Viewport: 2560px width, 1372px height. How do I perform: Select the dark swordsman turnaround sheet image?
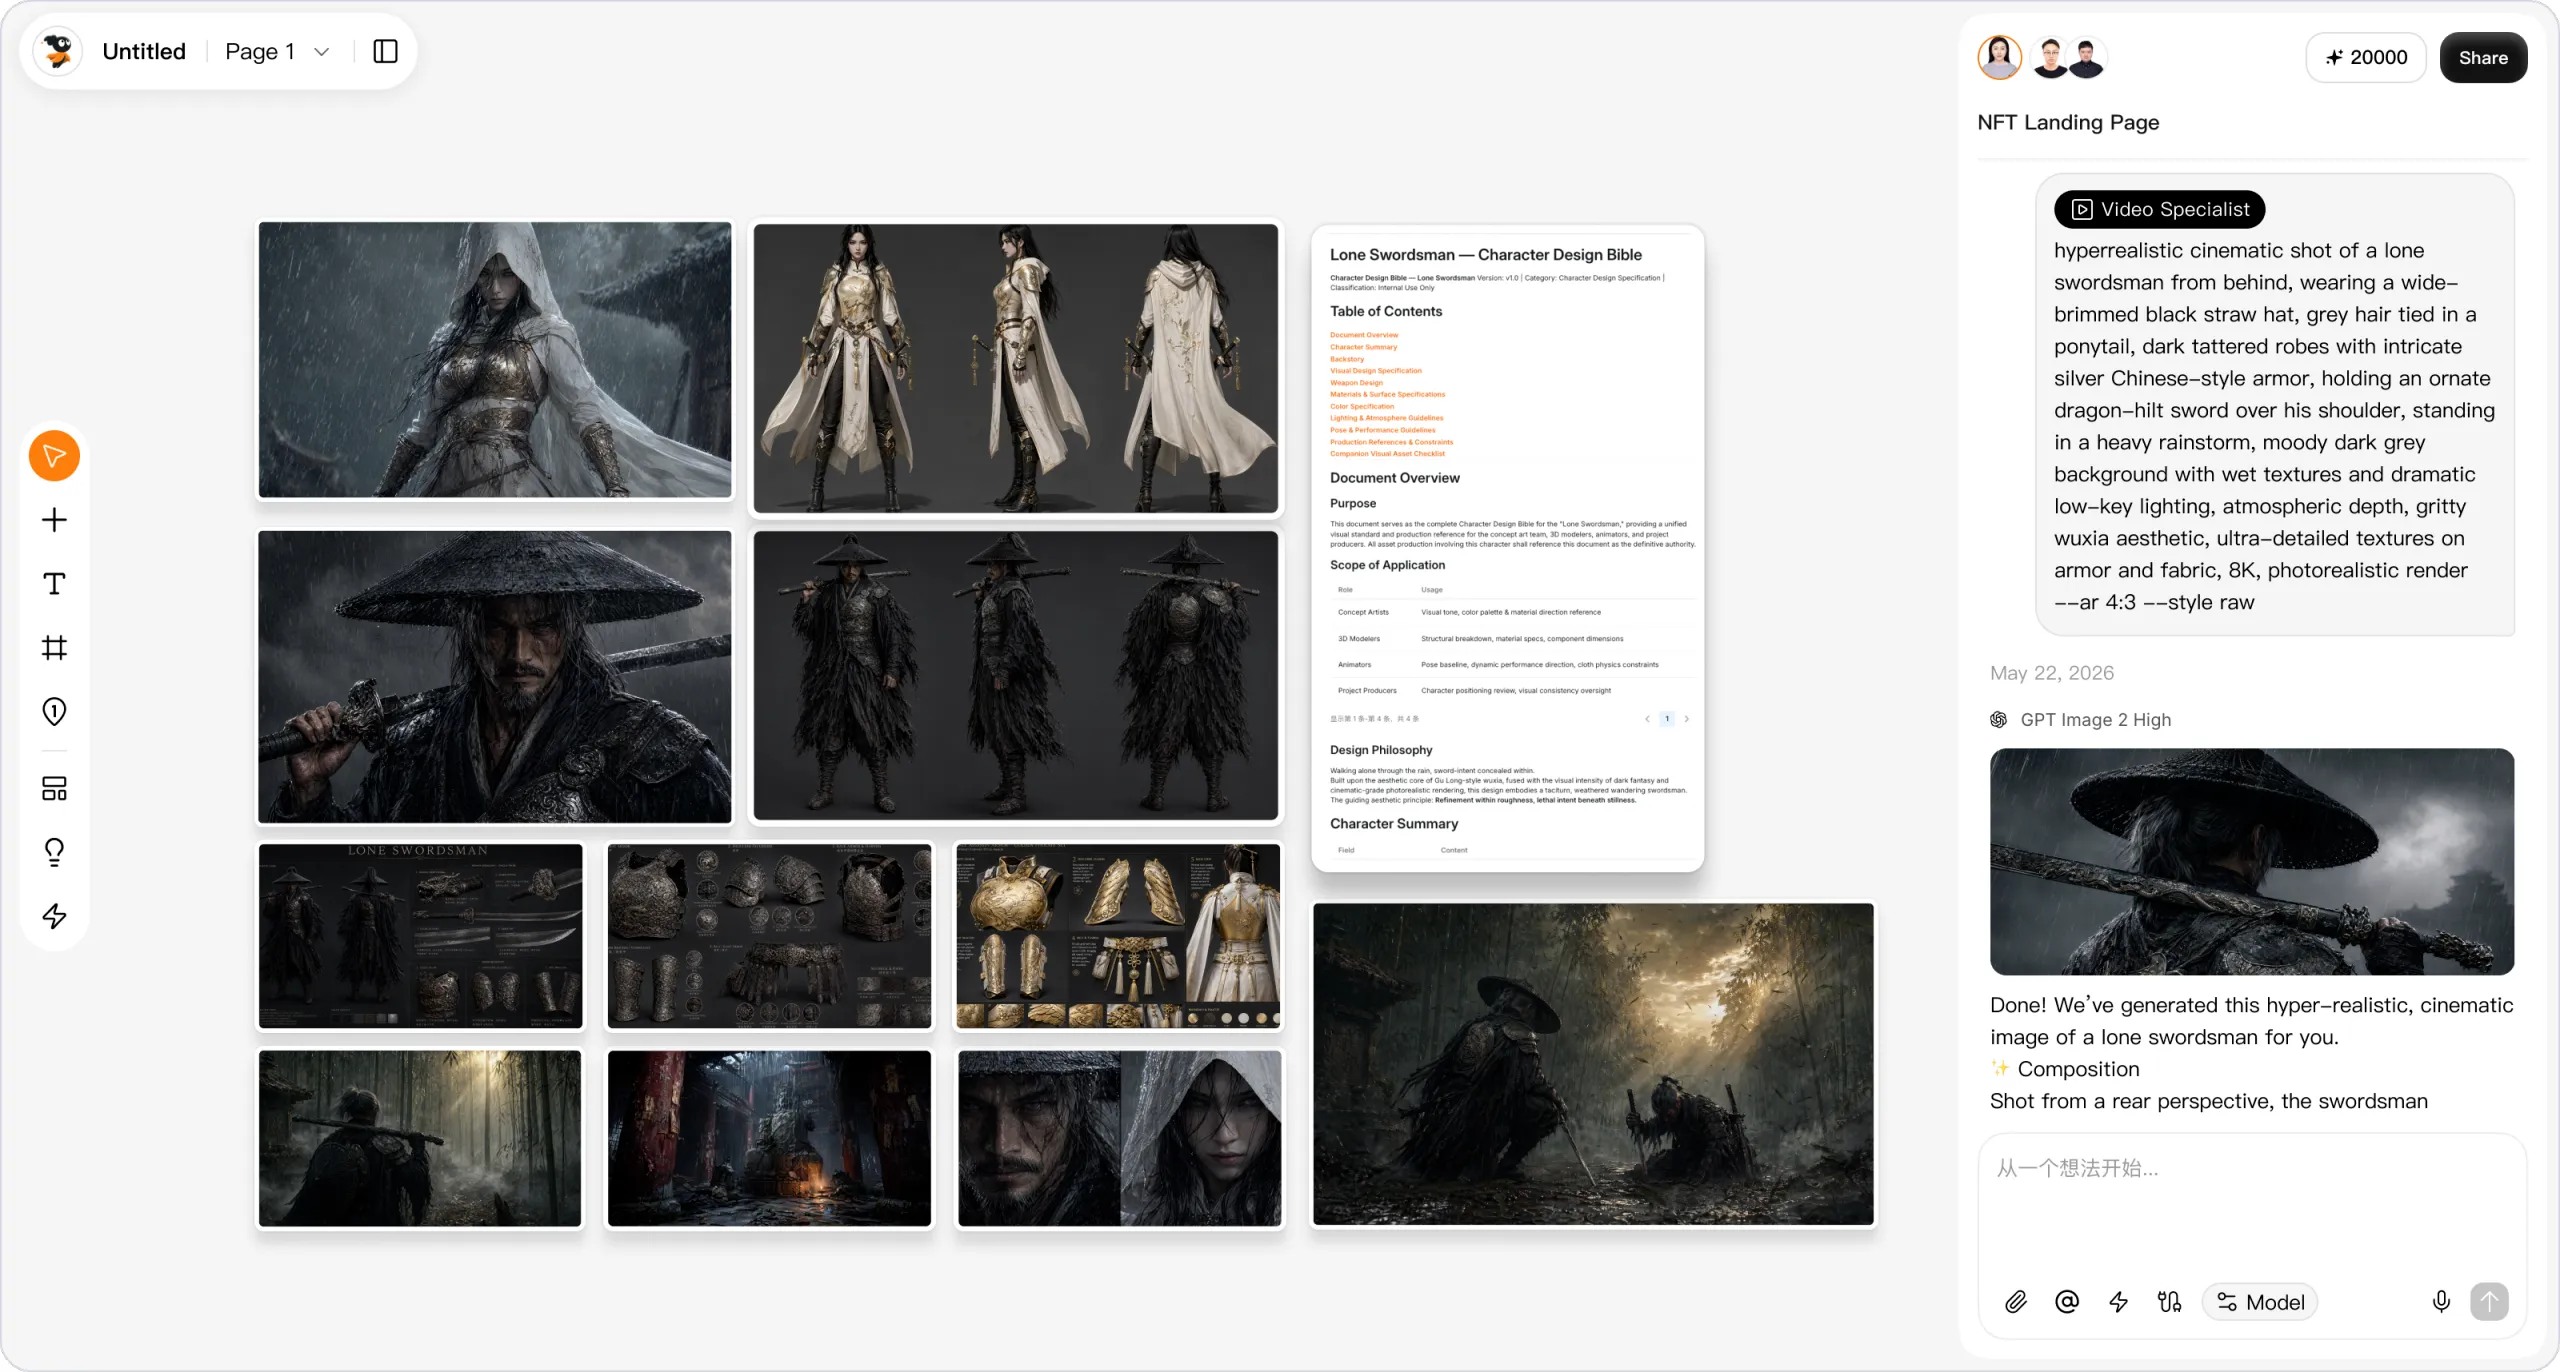tap(1015, 675)
